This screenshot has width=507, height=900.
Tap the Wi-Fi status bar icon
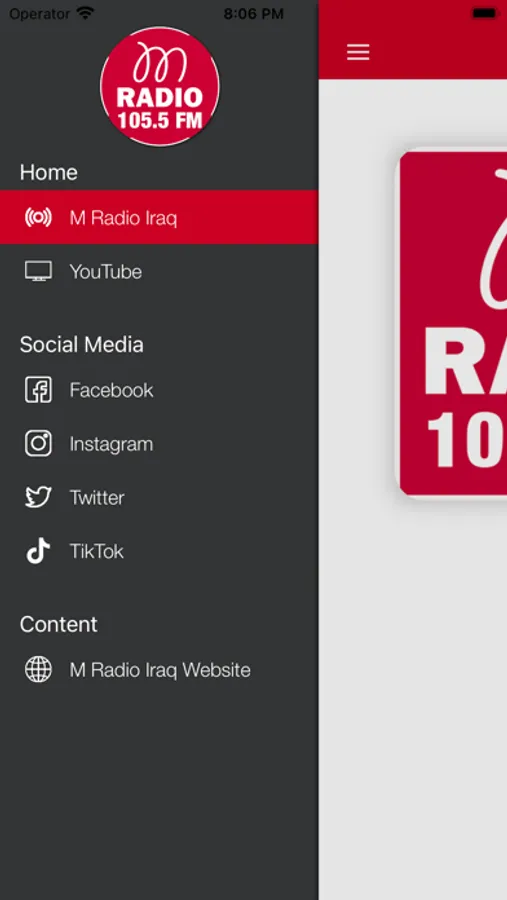tap(86, 13)
